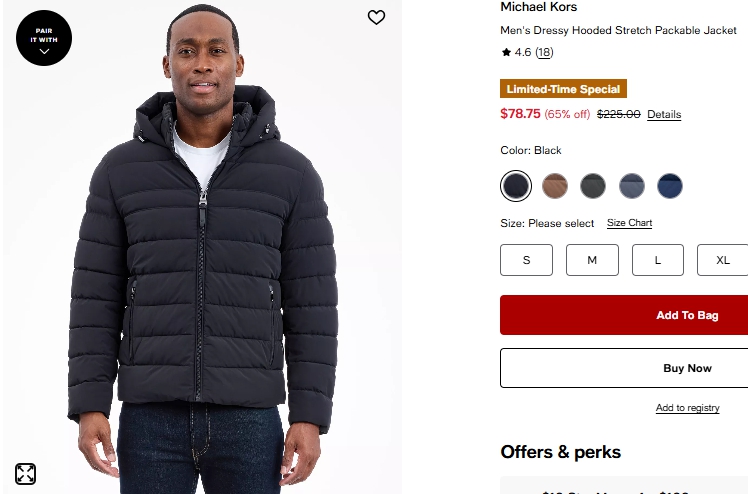
Task: Select size S
Action: 526,260
